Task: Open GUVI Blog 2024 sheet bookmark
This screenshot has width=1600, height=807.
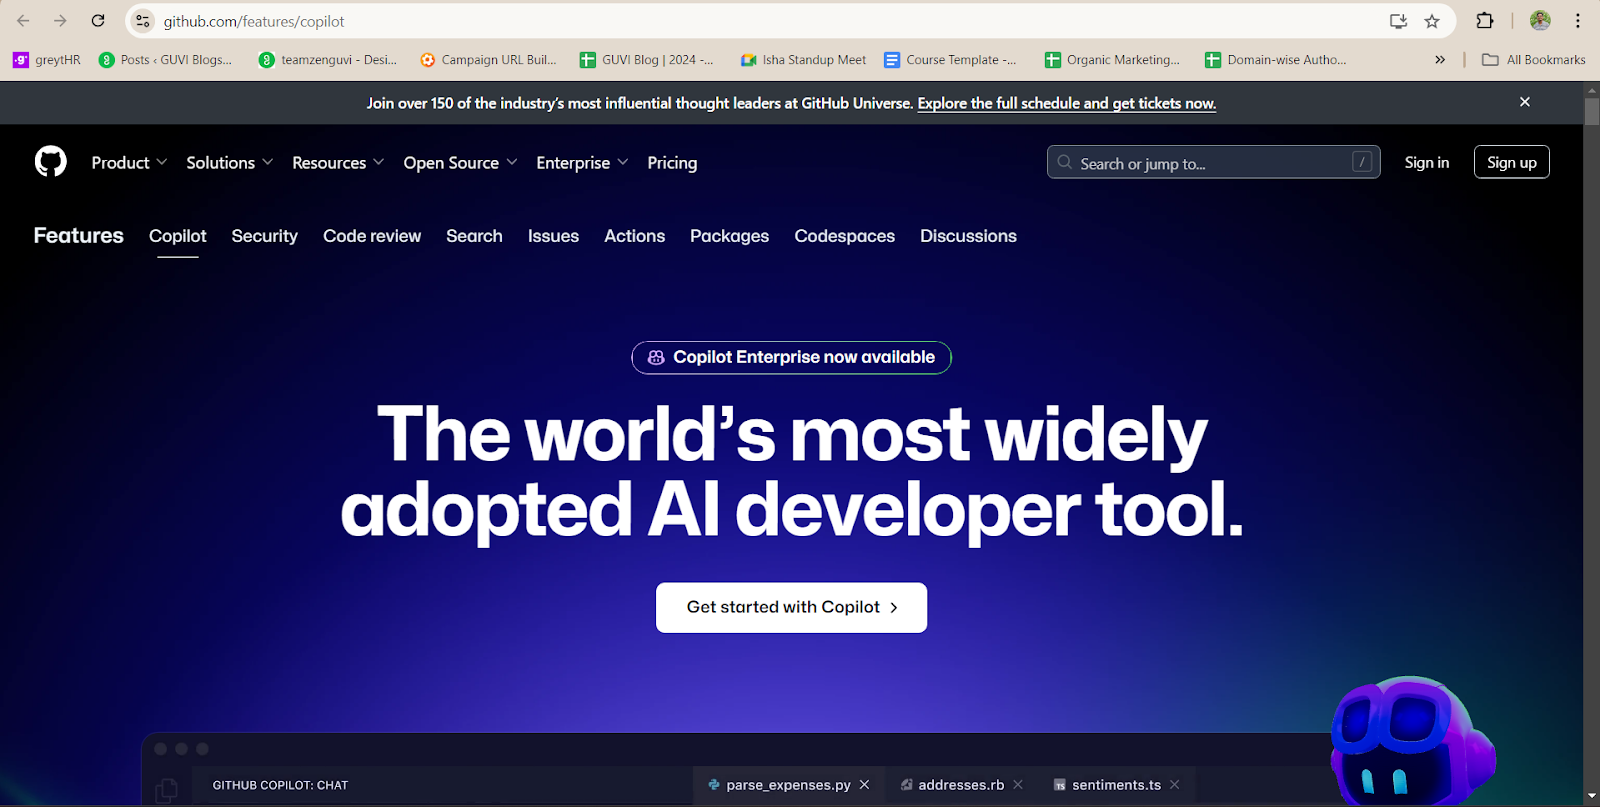Action: [647, 60]
